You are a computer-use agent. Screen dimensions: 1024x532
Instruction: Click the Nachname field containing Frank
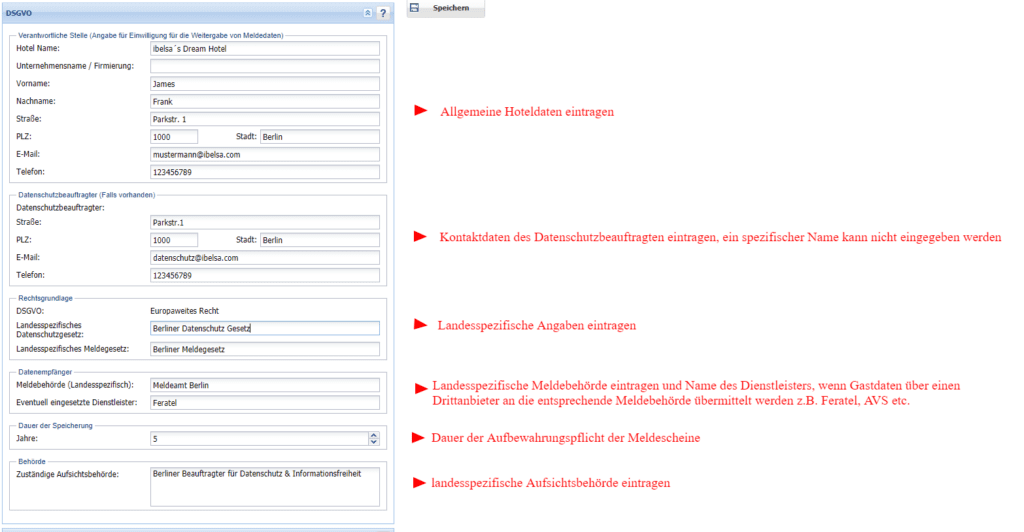[264, 101]
